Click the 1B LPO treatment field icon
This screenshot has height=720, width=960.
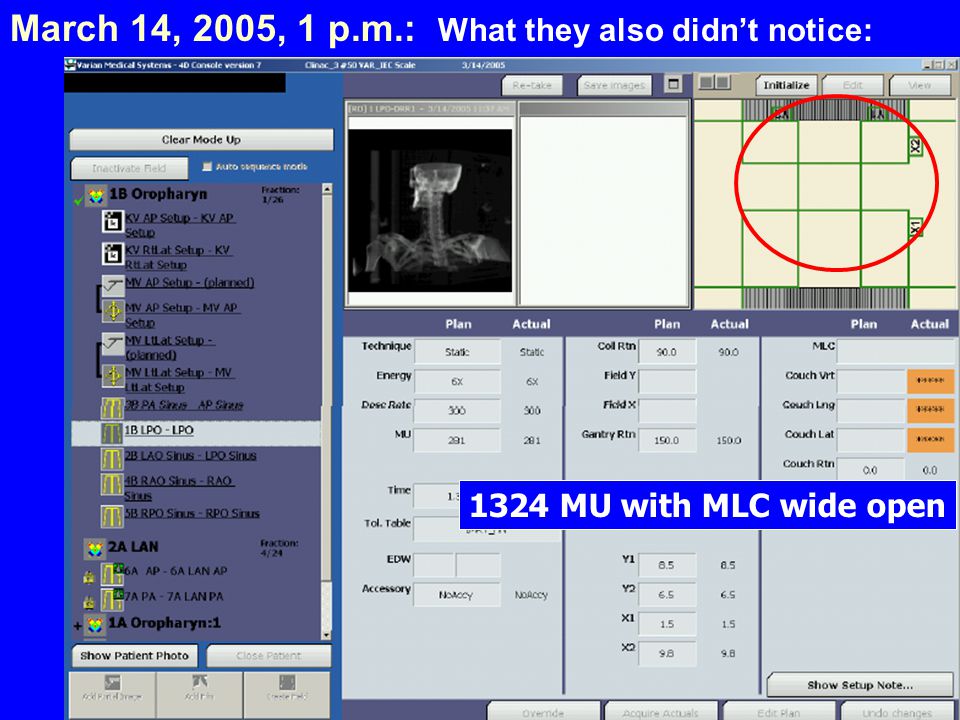(x=112, y=433)
